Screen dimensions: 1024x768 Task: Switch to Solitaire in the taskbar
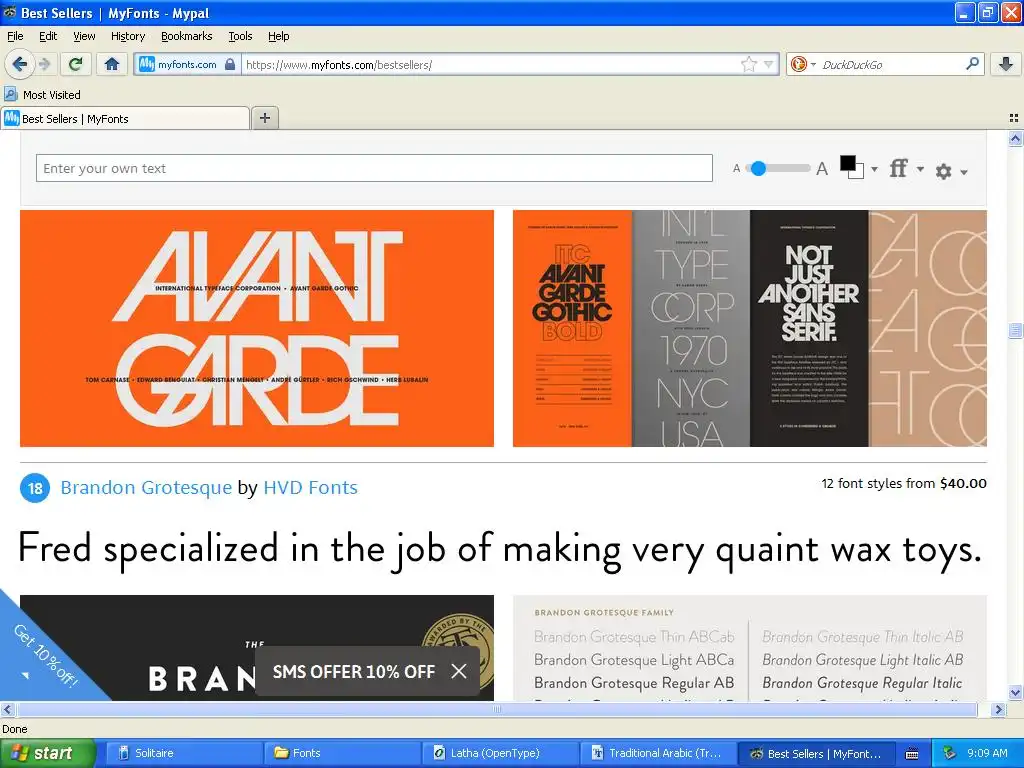[x=183, y=753]
